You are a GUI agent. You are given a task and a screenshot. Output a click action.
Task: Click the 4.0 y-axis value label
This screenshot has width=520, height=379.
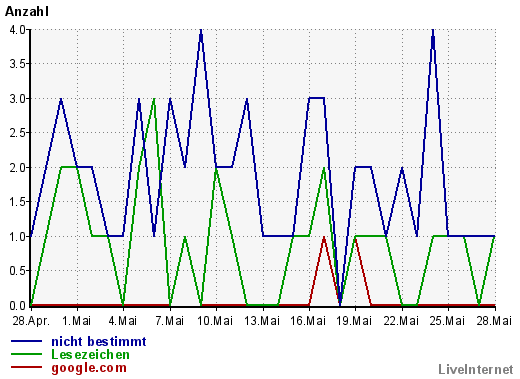[18, 30]
